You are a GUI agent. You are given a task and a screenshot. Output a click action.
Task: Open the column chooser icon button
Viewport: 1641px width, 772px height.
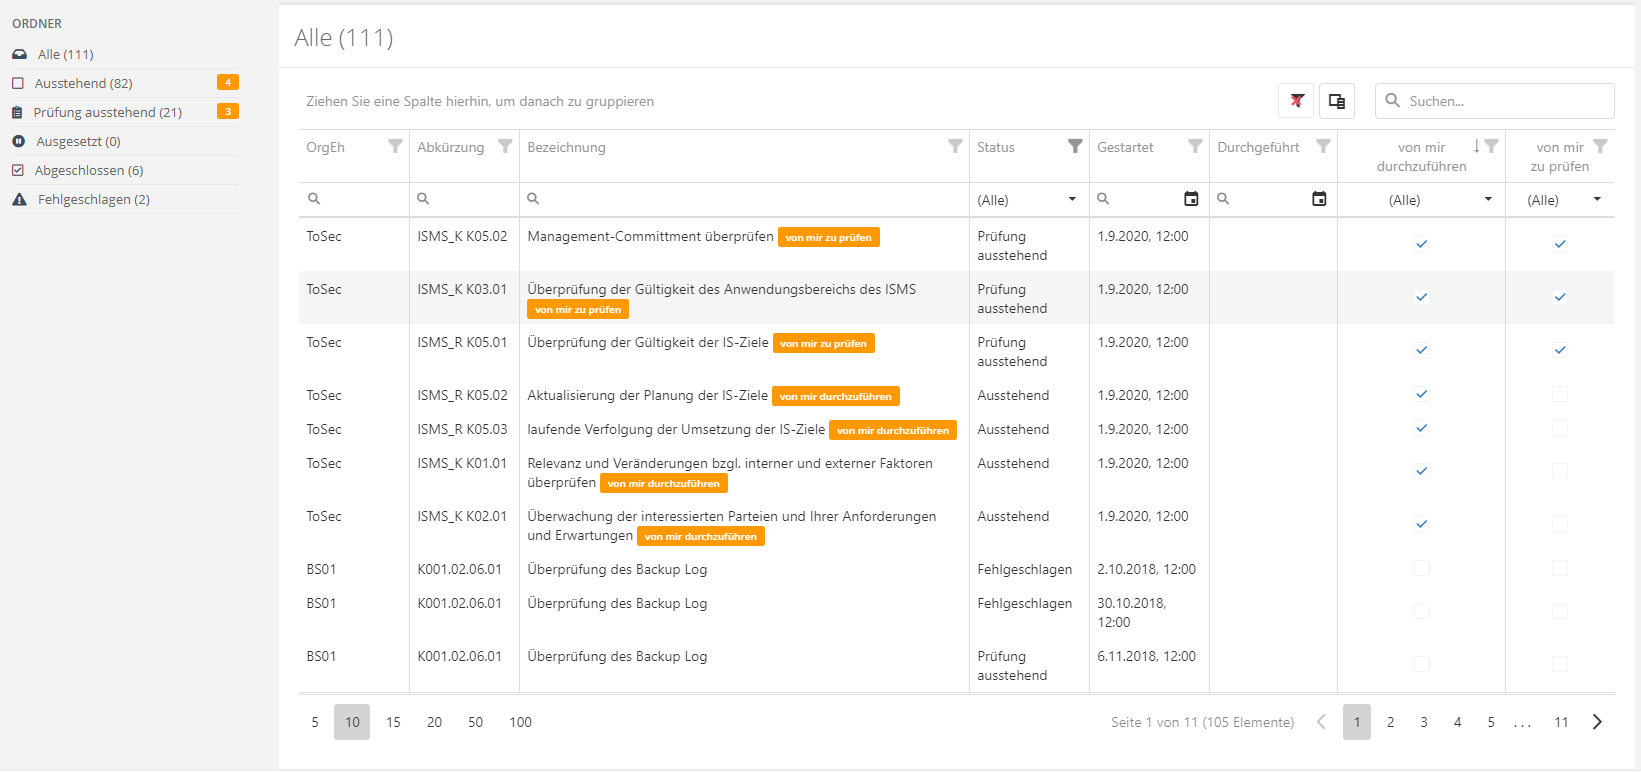(1336, 101)
